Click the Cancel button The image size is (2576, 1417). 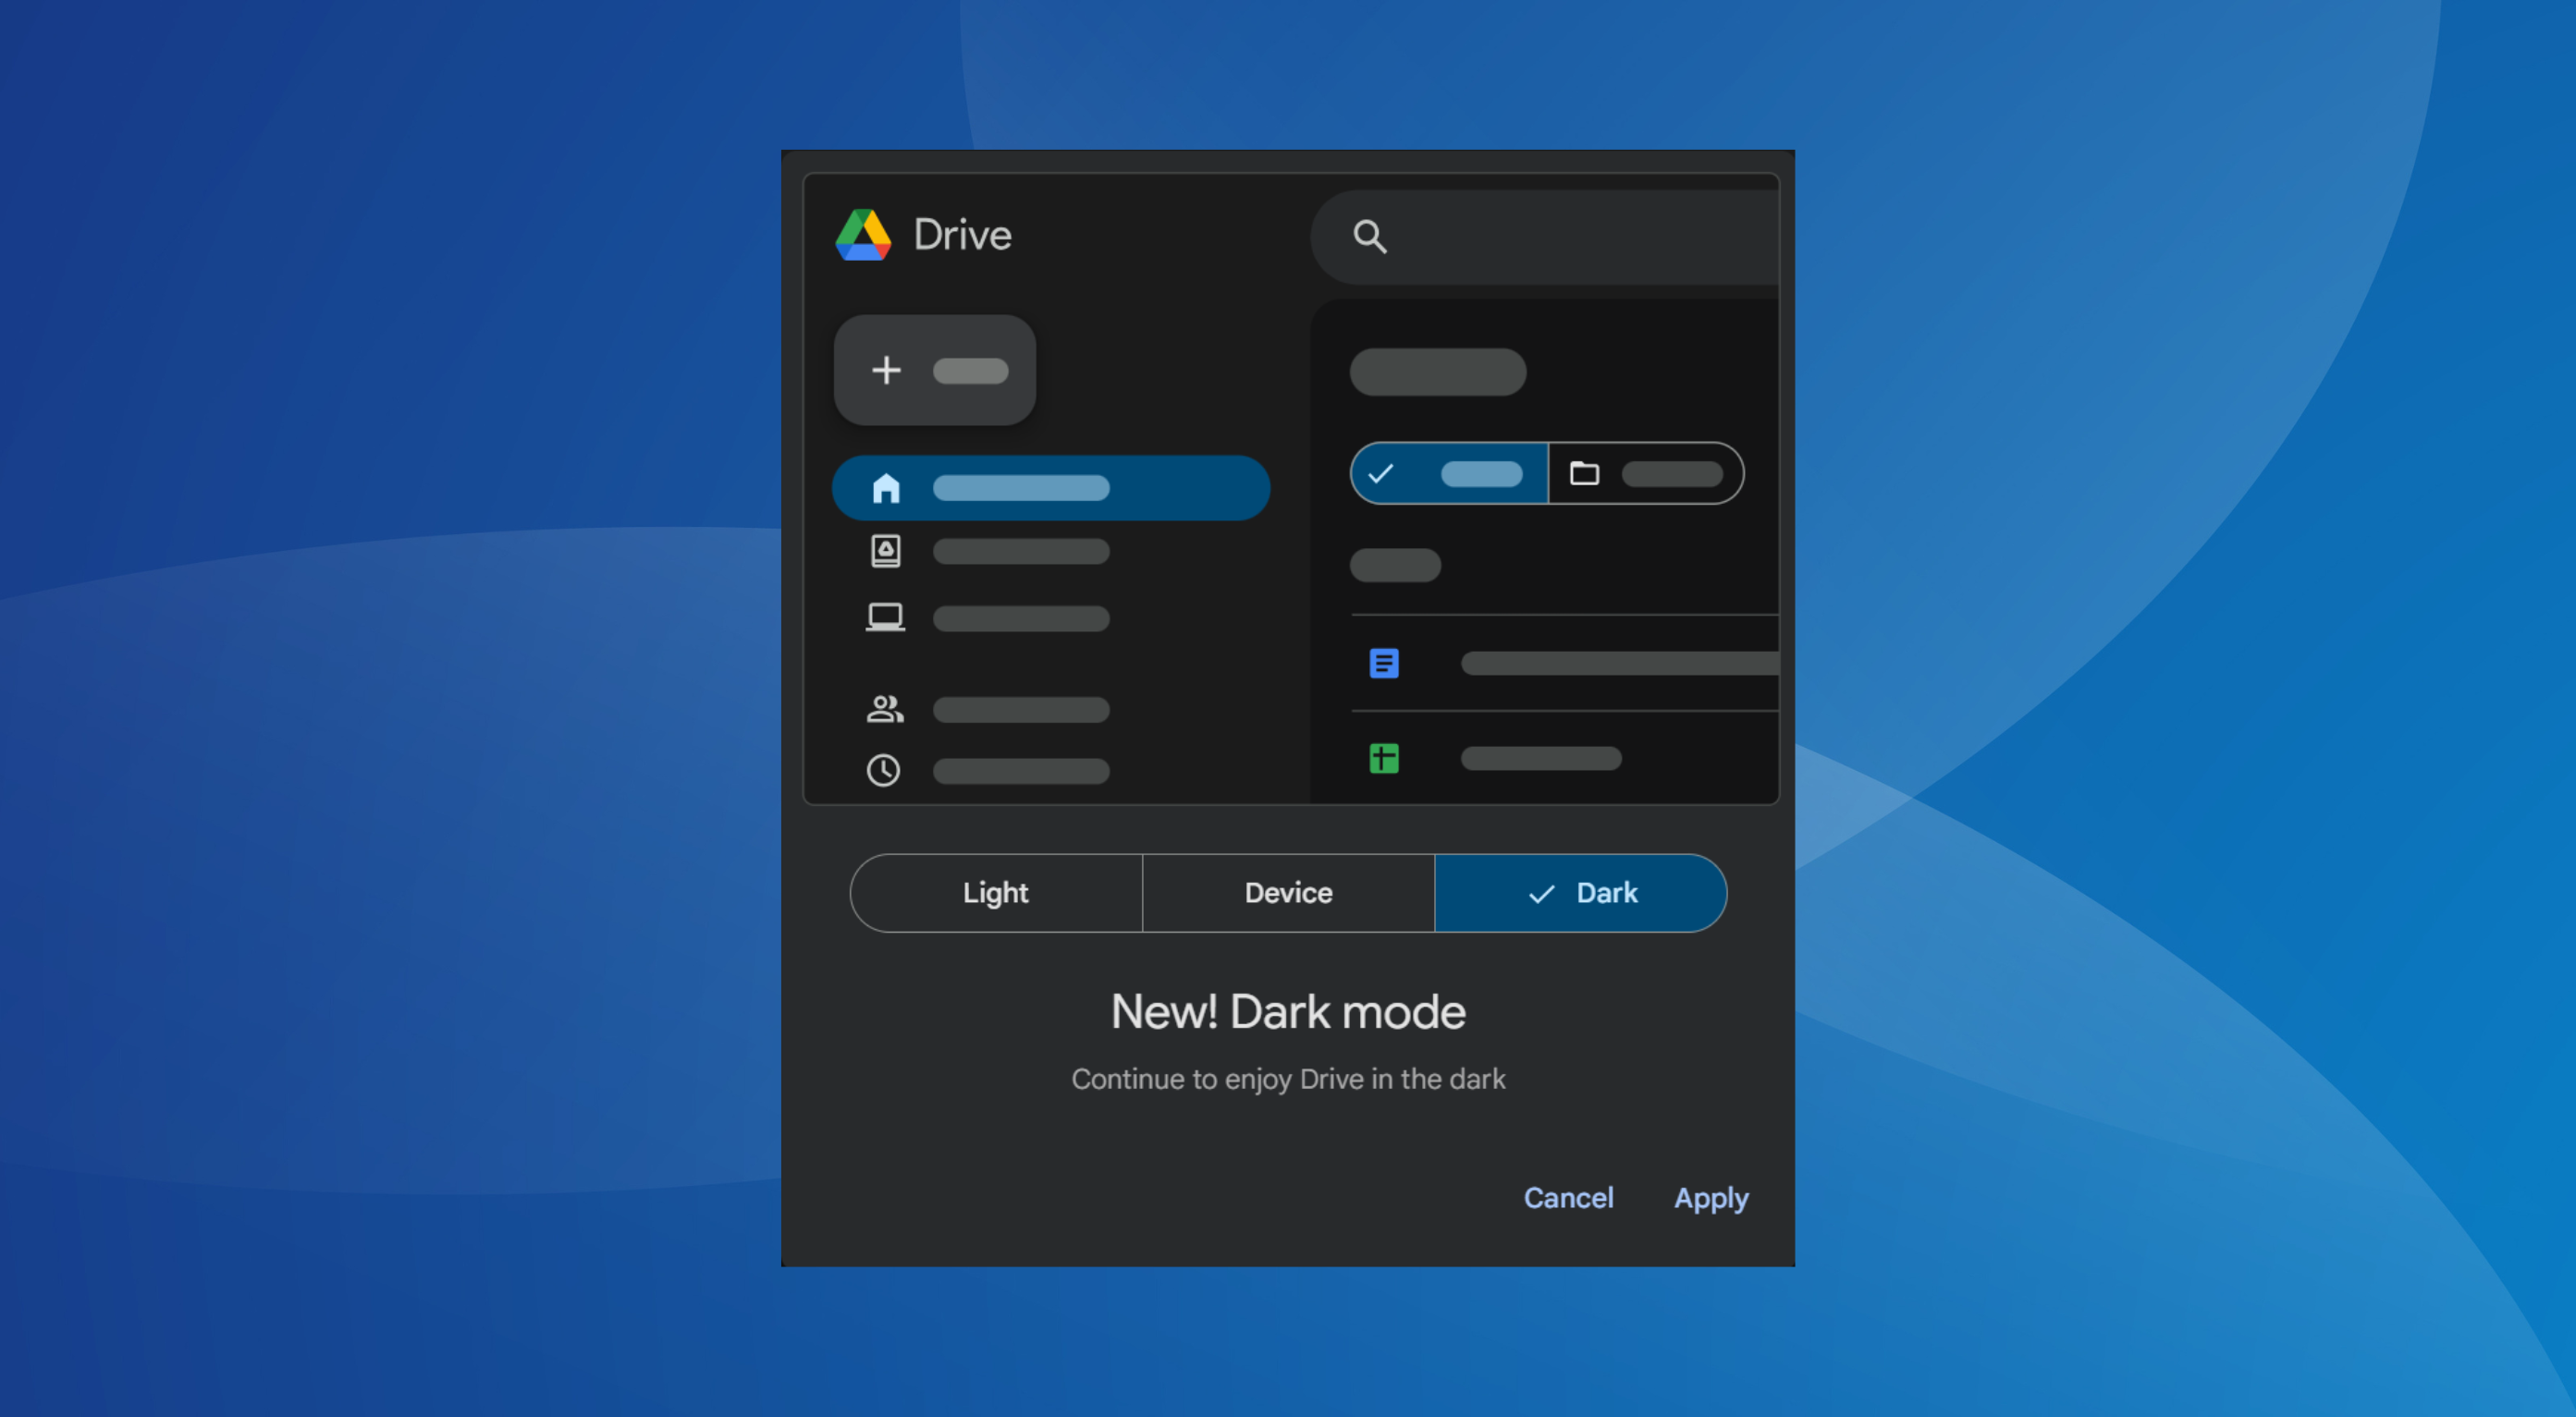[1568, 1197]
